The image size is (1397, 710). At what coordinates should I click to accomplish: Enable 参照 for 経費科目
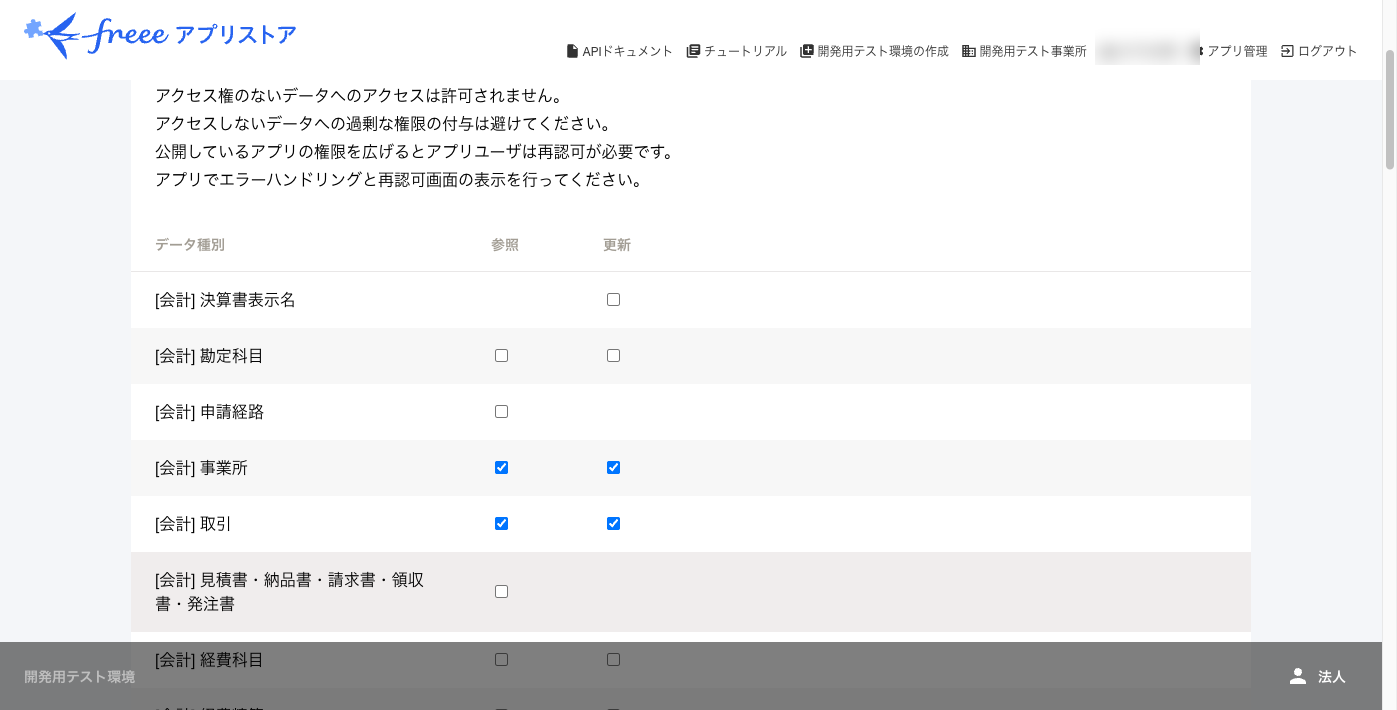coord(501,660)
